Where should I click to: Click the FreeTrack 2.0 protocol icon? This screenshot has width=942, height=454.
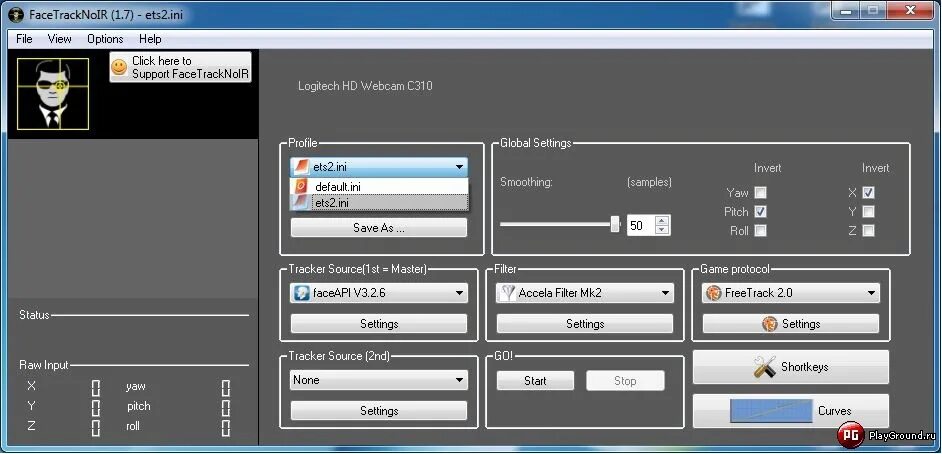pyautogui.click(x=714, y=293)
